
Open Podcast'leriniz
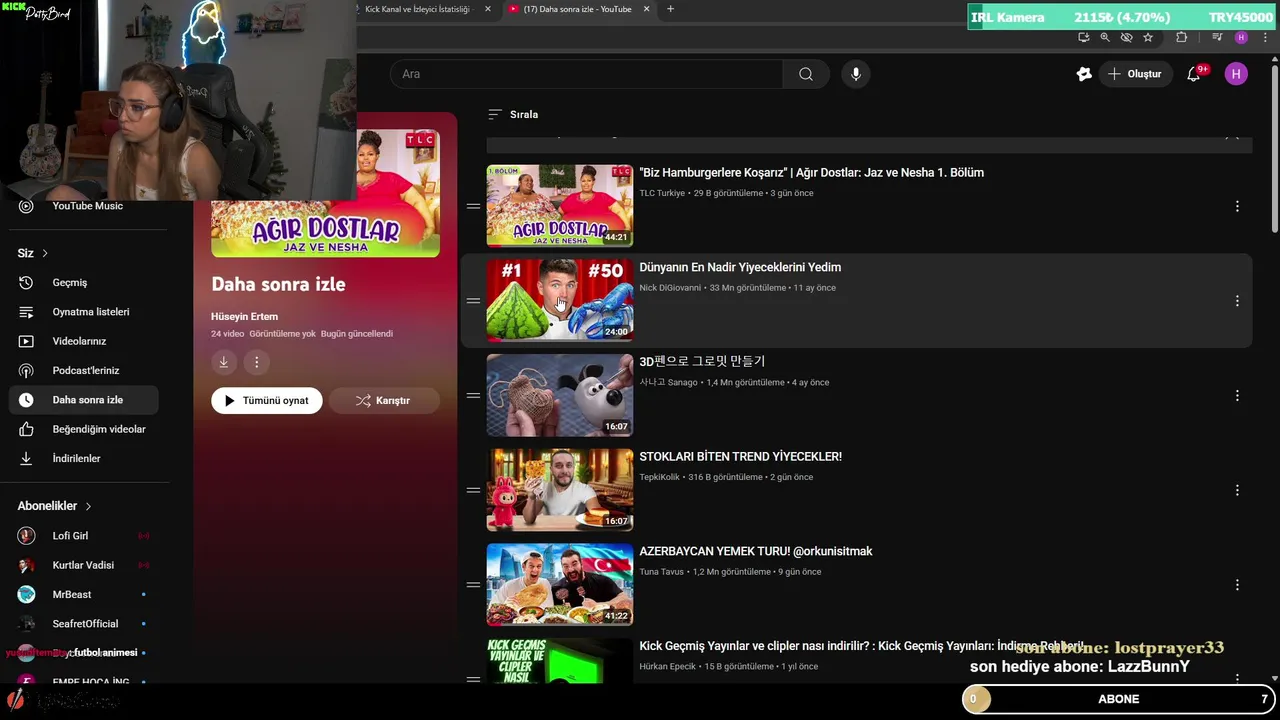[x=85, y=370]
